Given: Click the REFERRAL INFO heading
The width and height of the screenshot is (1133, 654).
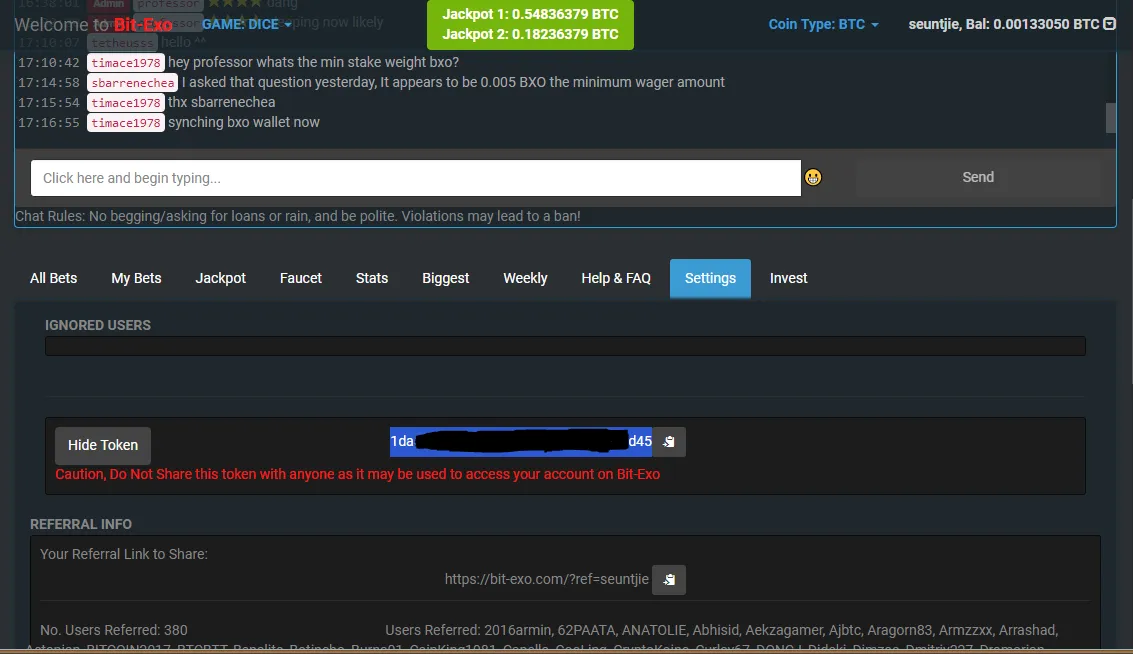Looking at the screenshot, I should [x=81, y=524].
